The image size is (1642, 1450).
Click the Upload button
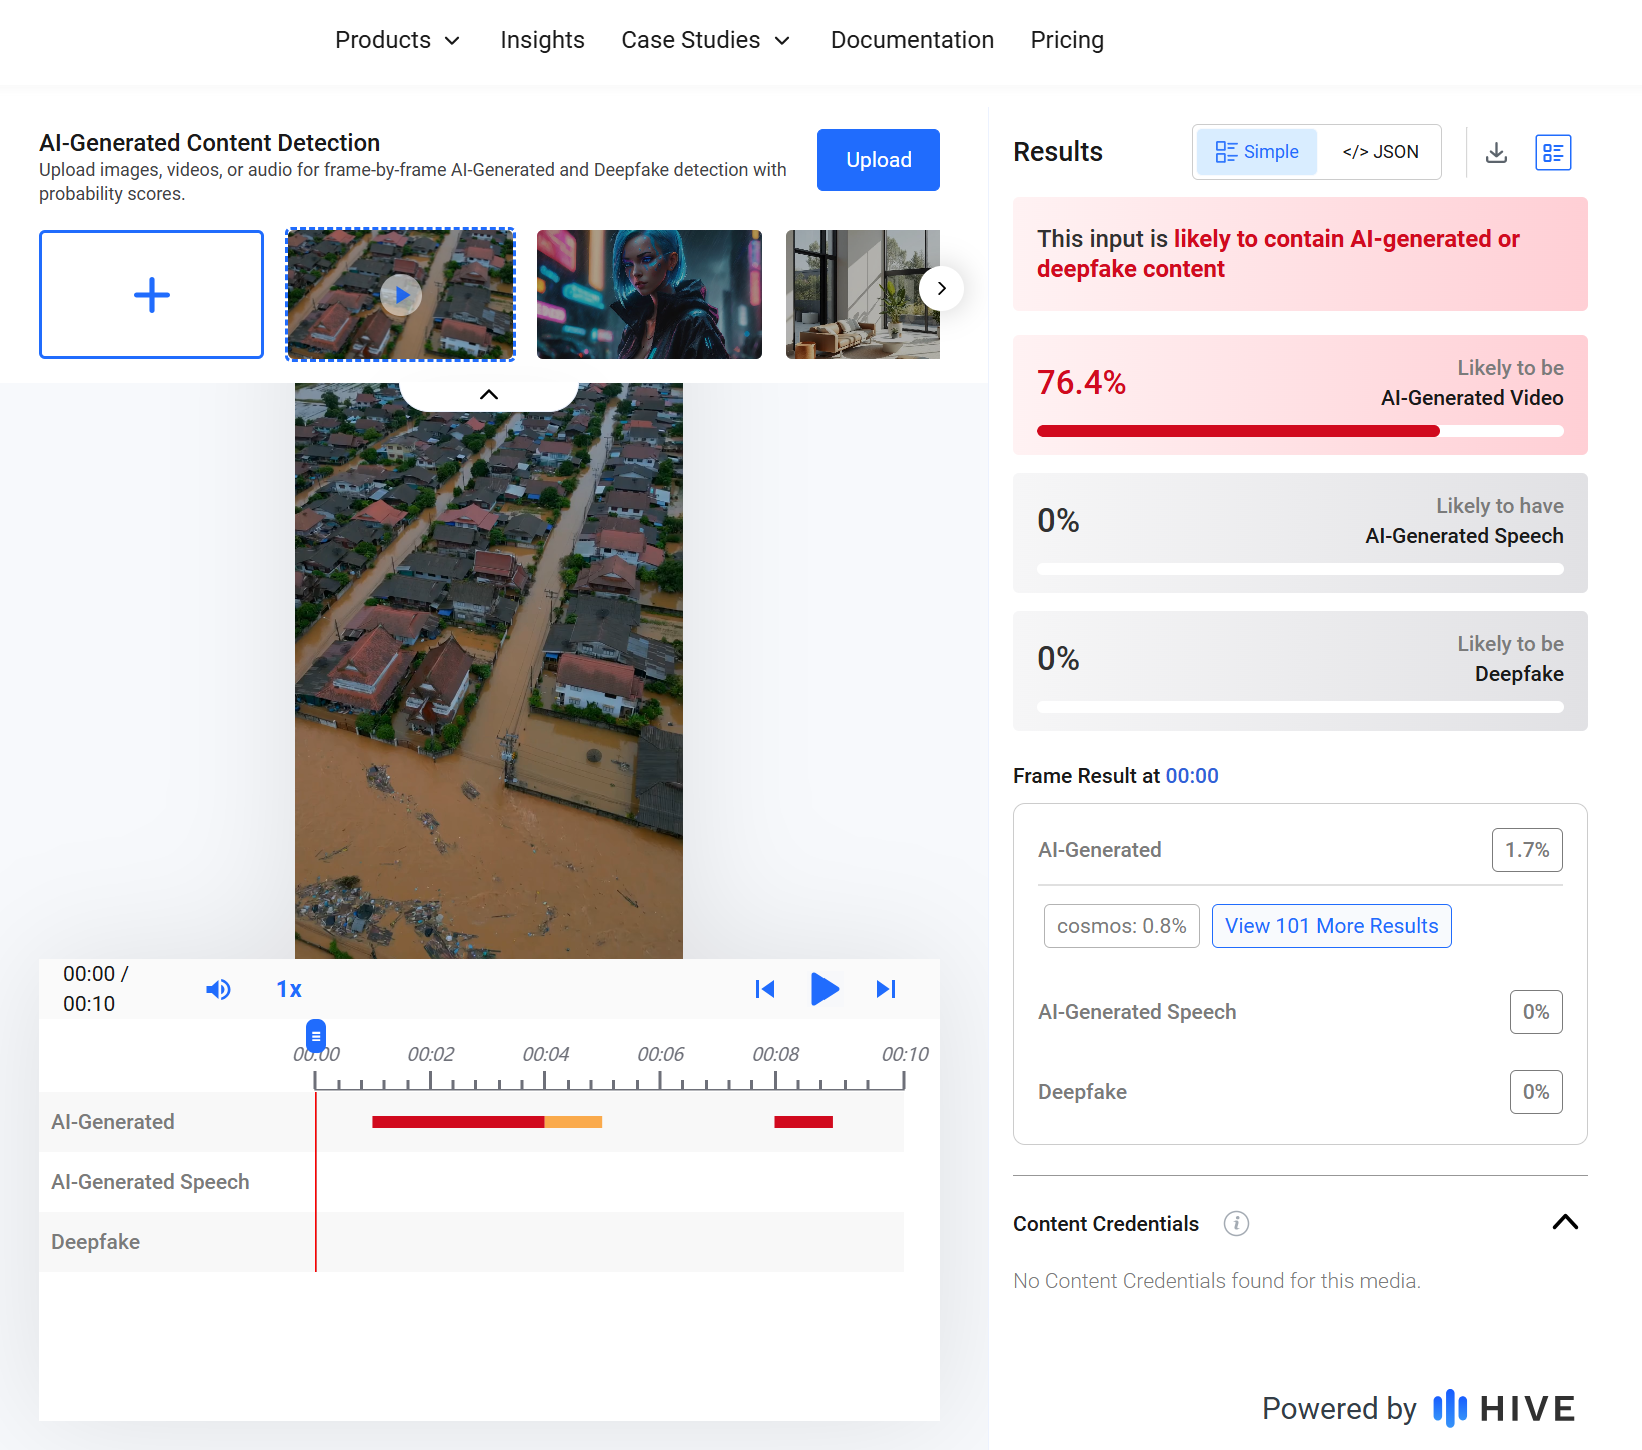pos(878,160)
